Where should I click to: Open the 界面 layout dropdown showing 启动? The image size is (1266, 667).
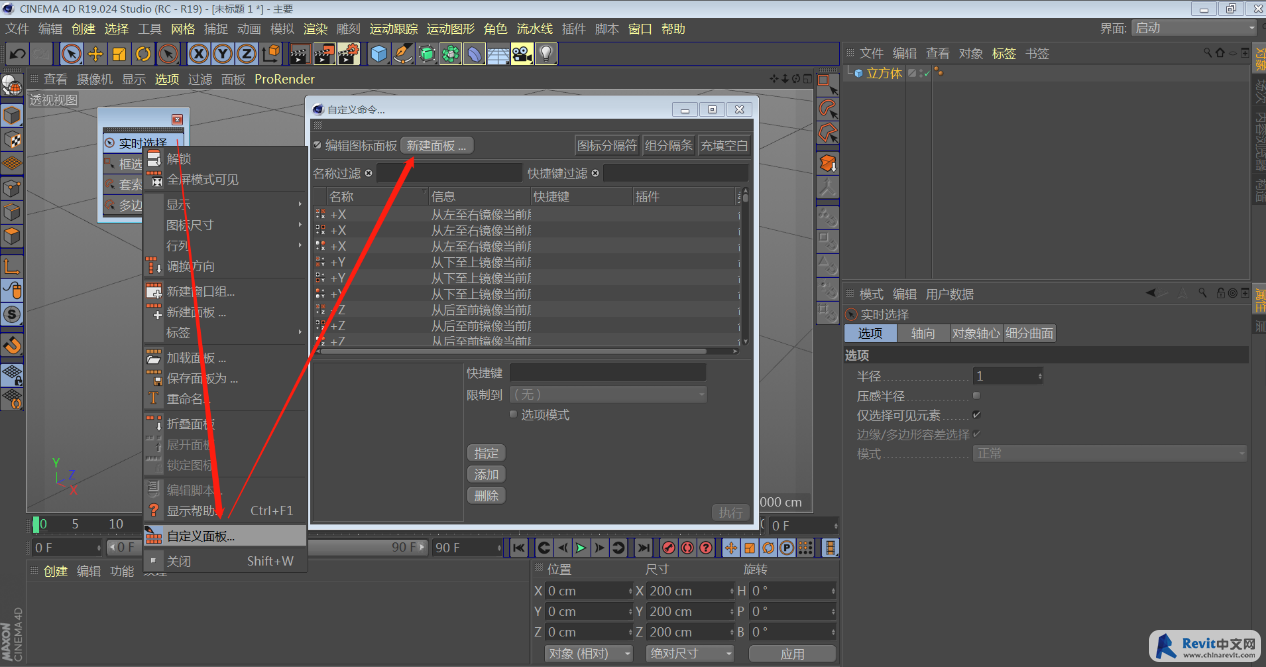click(1193, 28)
